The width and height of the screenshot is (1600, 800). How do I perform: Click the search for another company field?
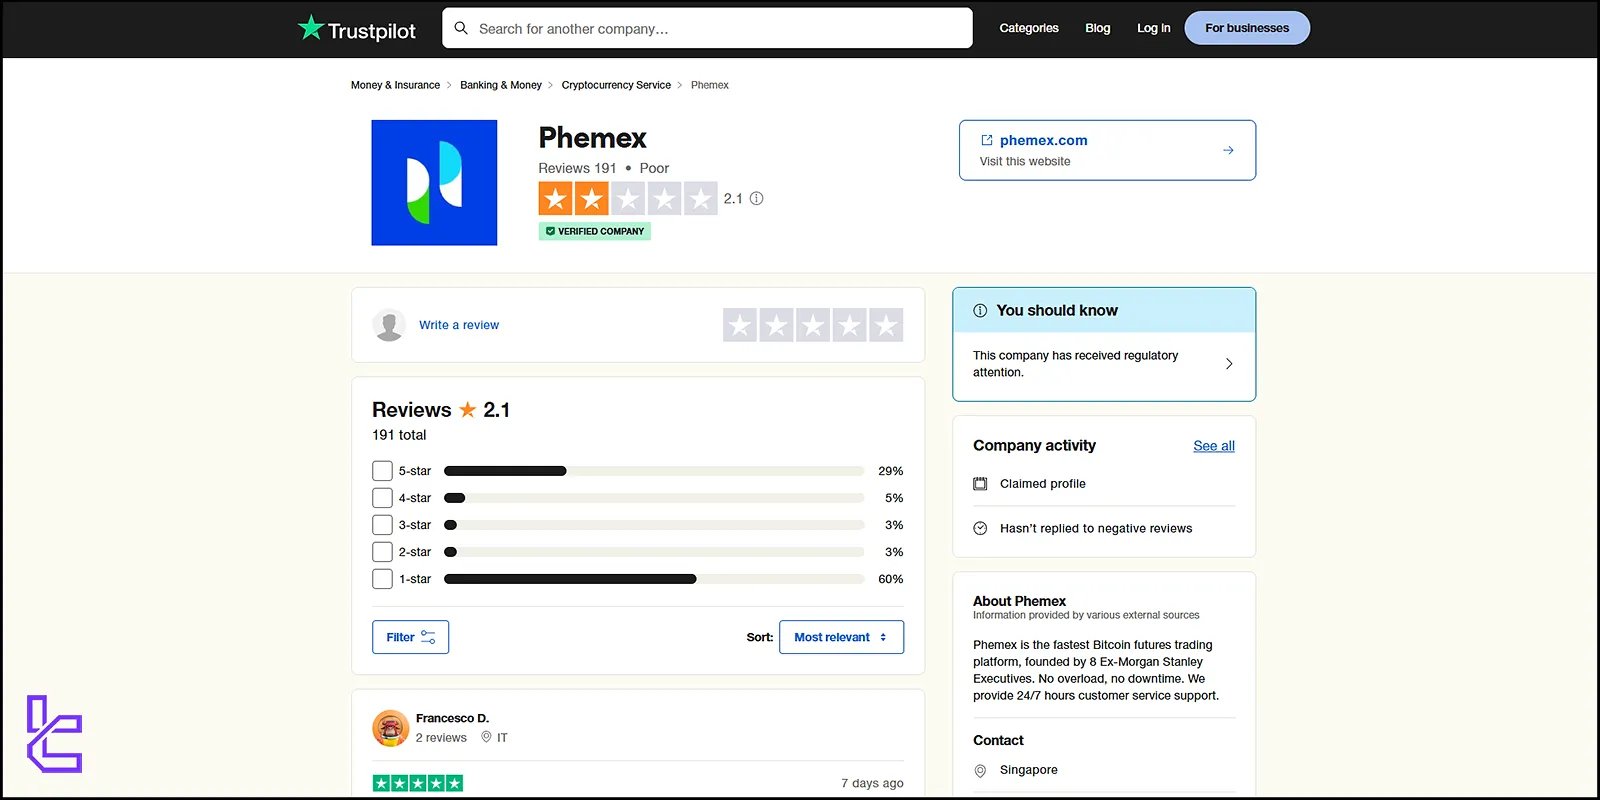pos(707,28)
